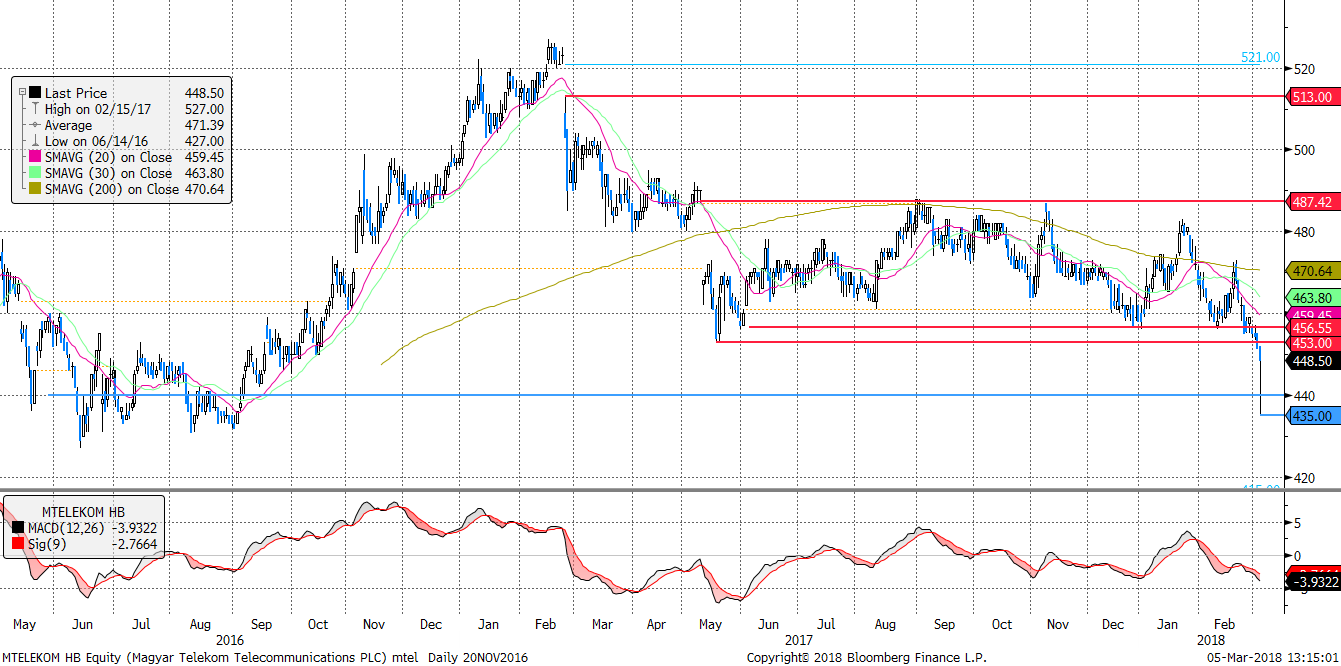Select the red 453.00 price tag

click(1312, 342)
